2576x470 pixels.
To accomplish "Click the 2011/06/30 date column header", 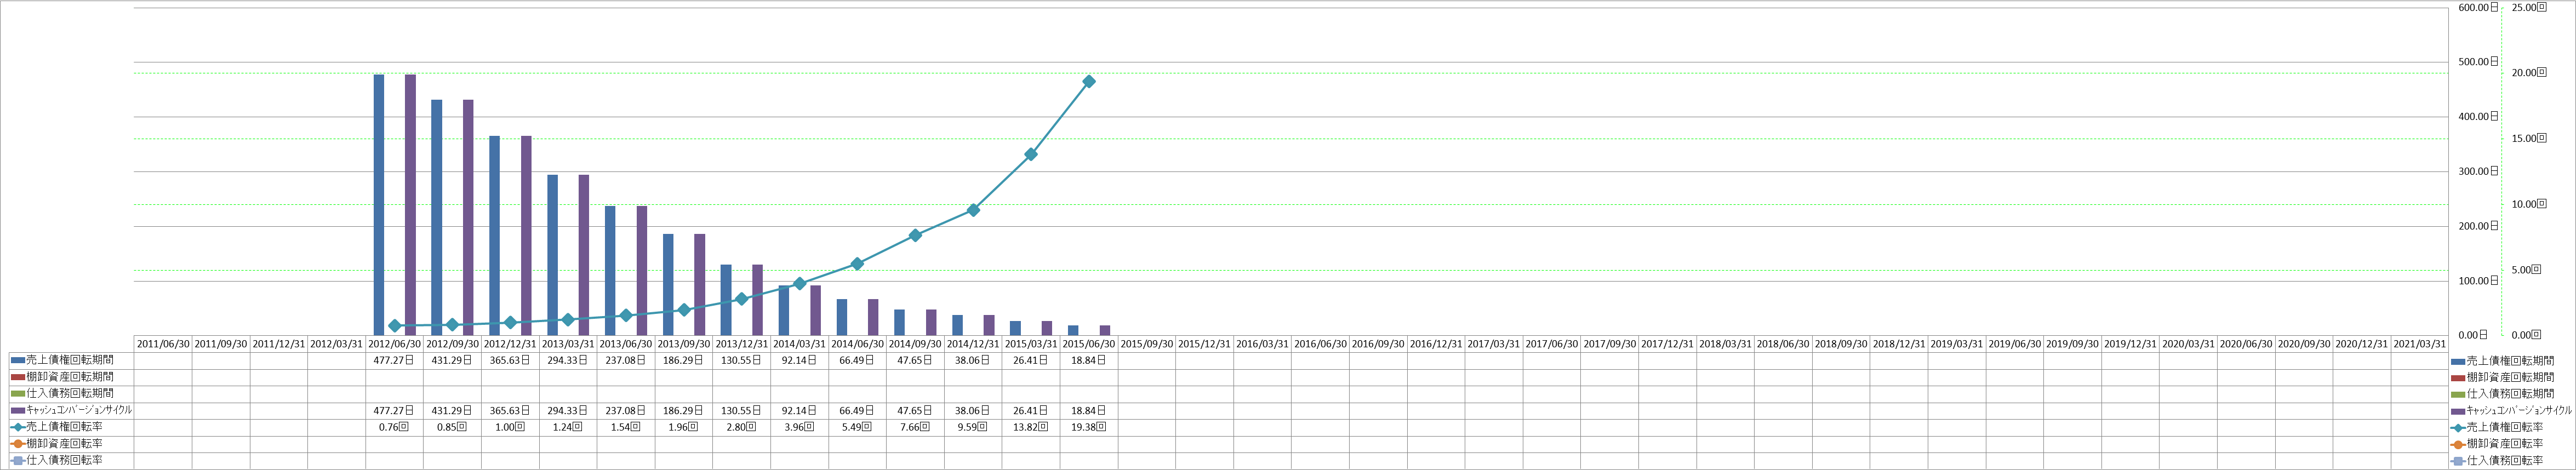I will click(x=163, y=344).
